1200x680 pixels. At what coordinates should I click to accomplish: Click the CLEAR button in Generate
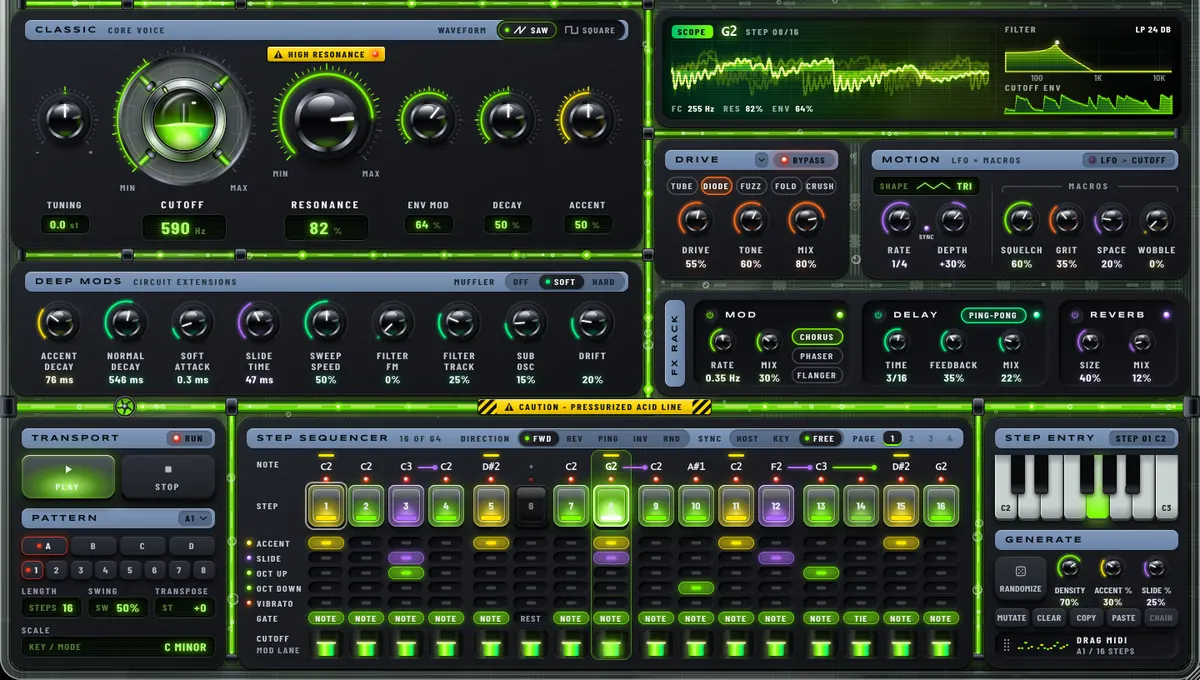(x=1049, y=618)
